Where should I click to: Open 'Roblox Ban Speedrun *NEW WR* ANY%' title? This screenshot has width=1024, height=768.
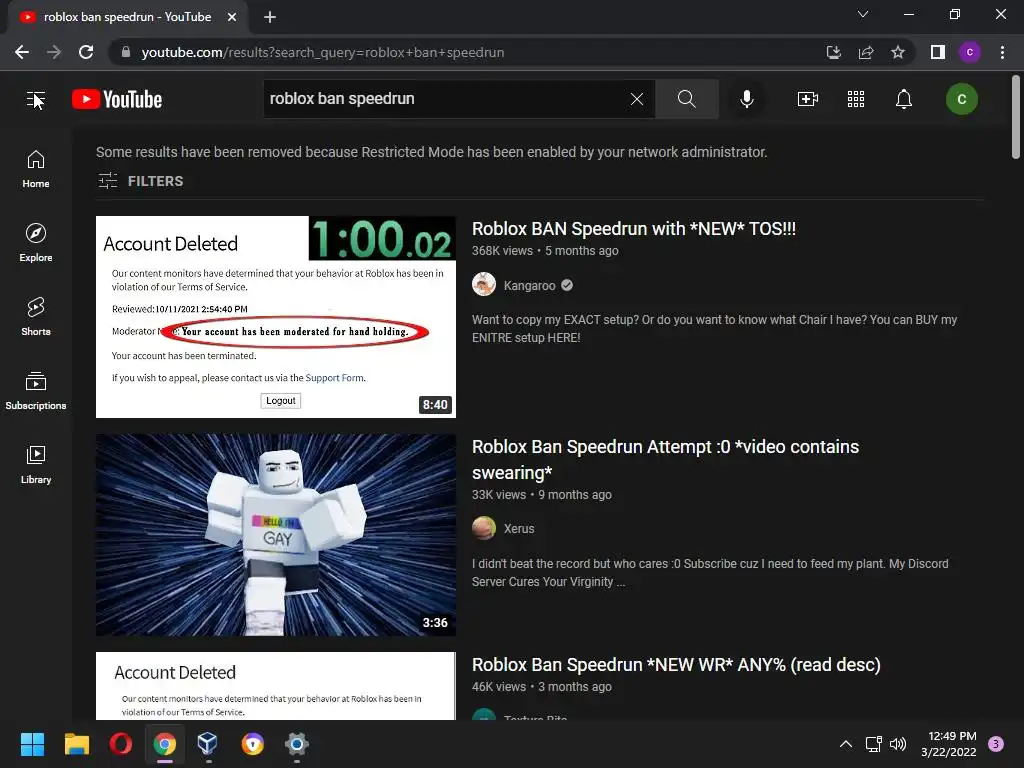(x=676, y=665)
